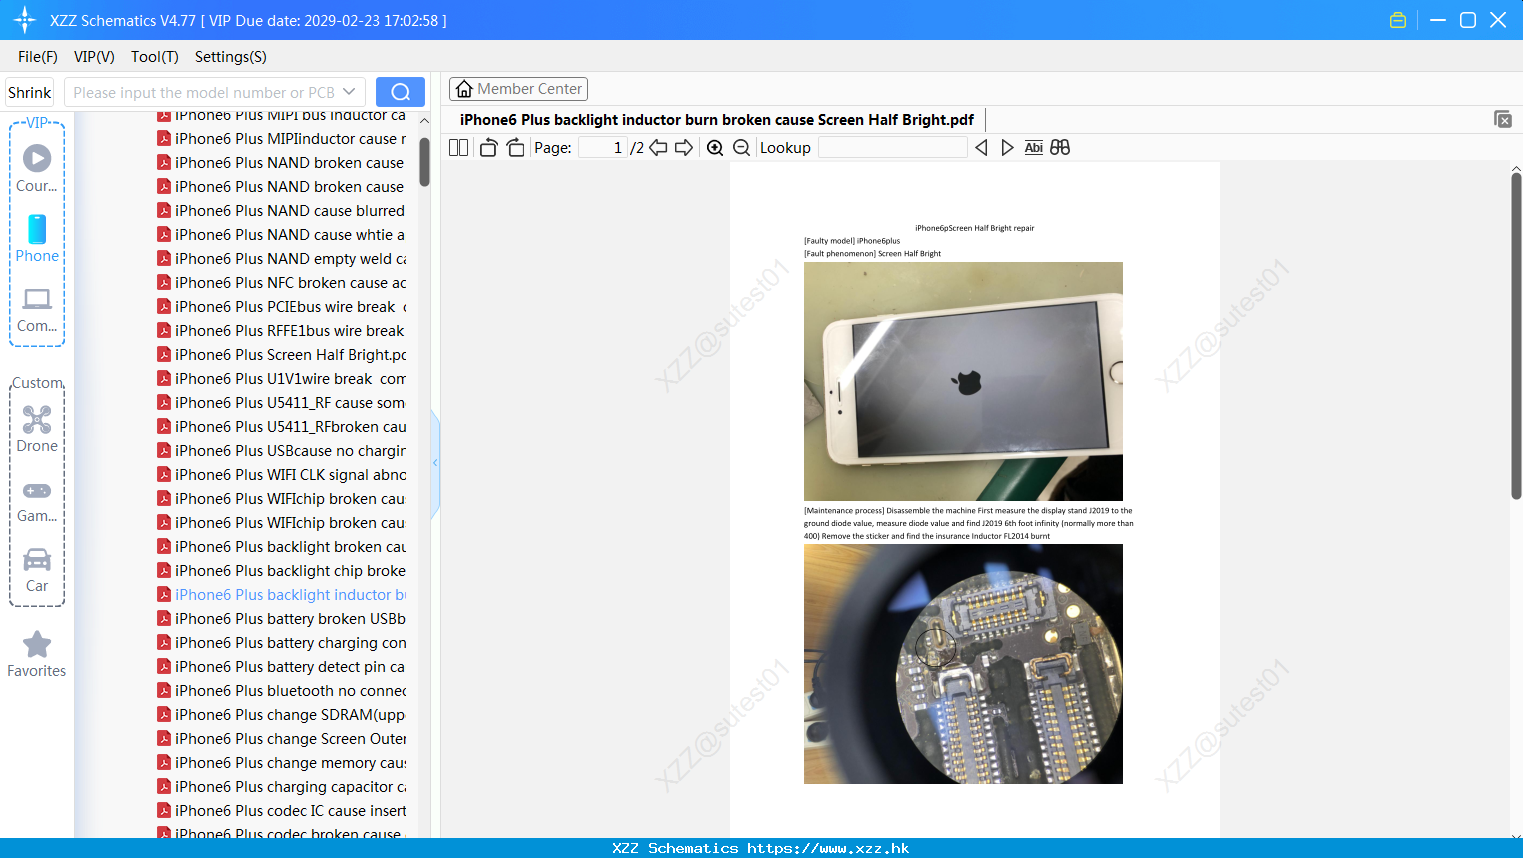Find next lookup match triangle
This screenshot has height=858, width=1523.
(x=1007, y=148)
